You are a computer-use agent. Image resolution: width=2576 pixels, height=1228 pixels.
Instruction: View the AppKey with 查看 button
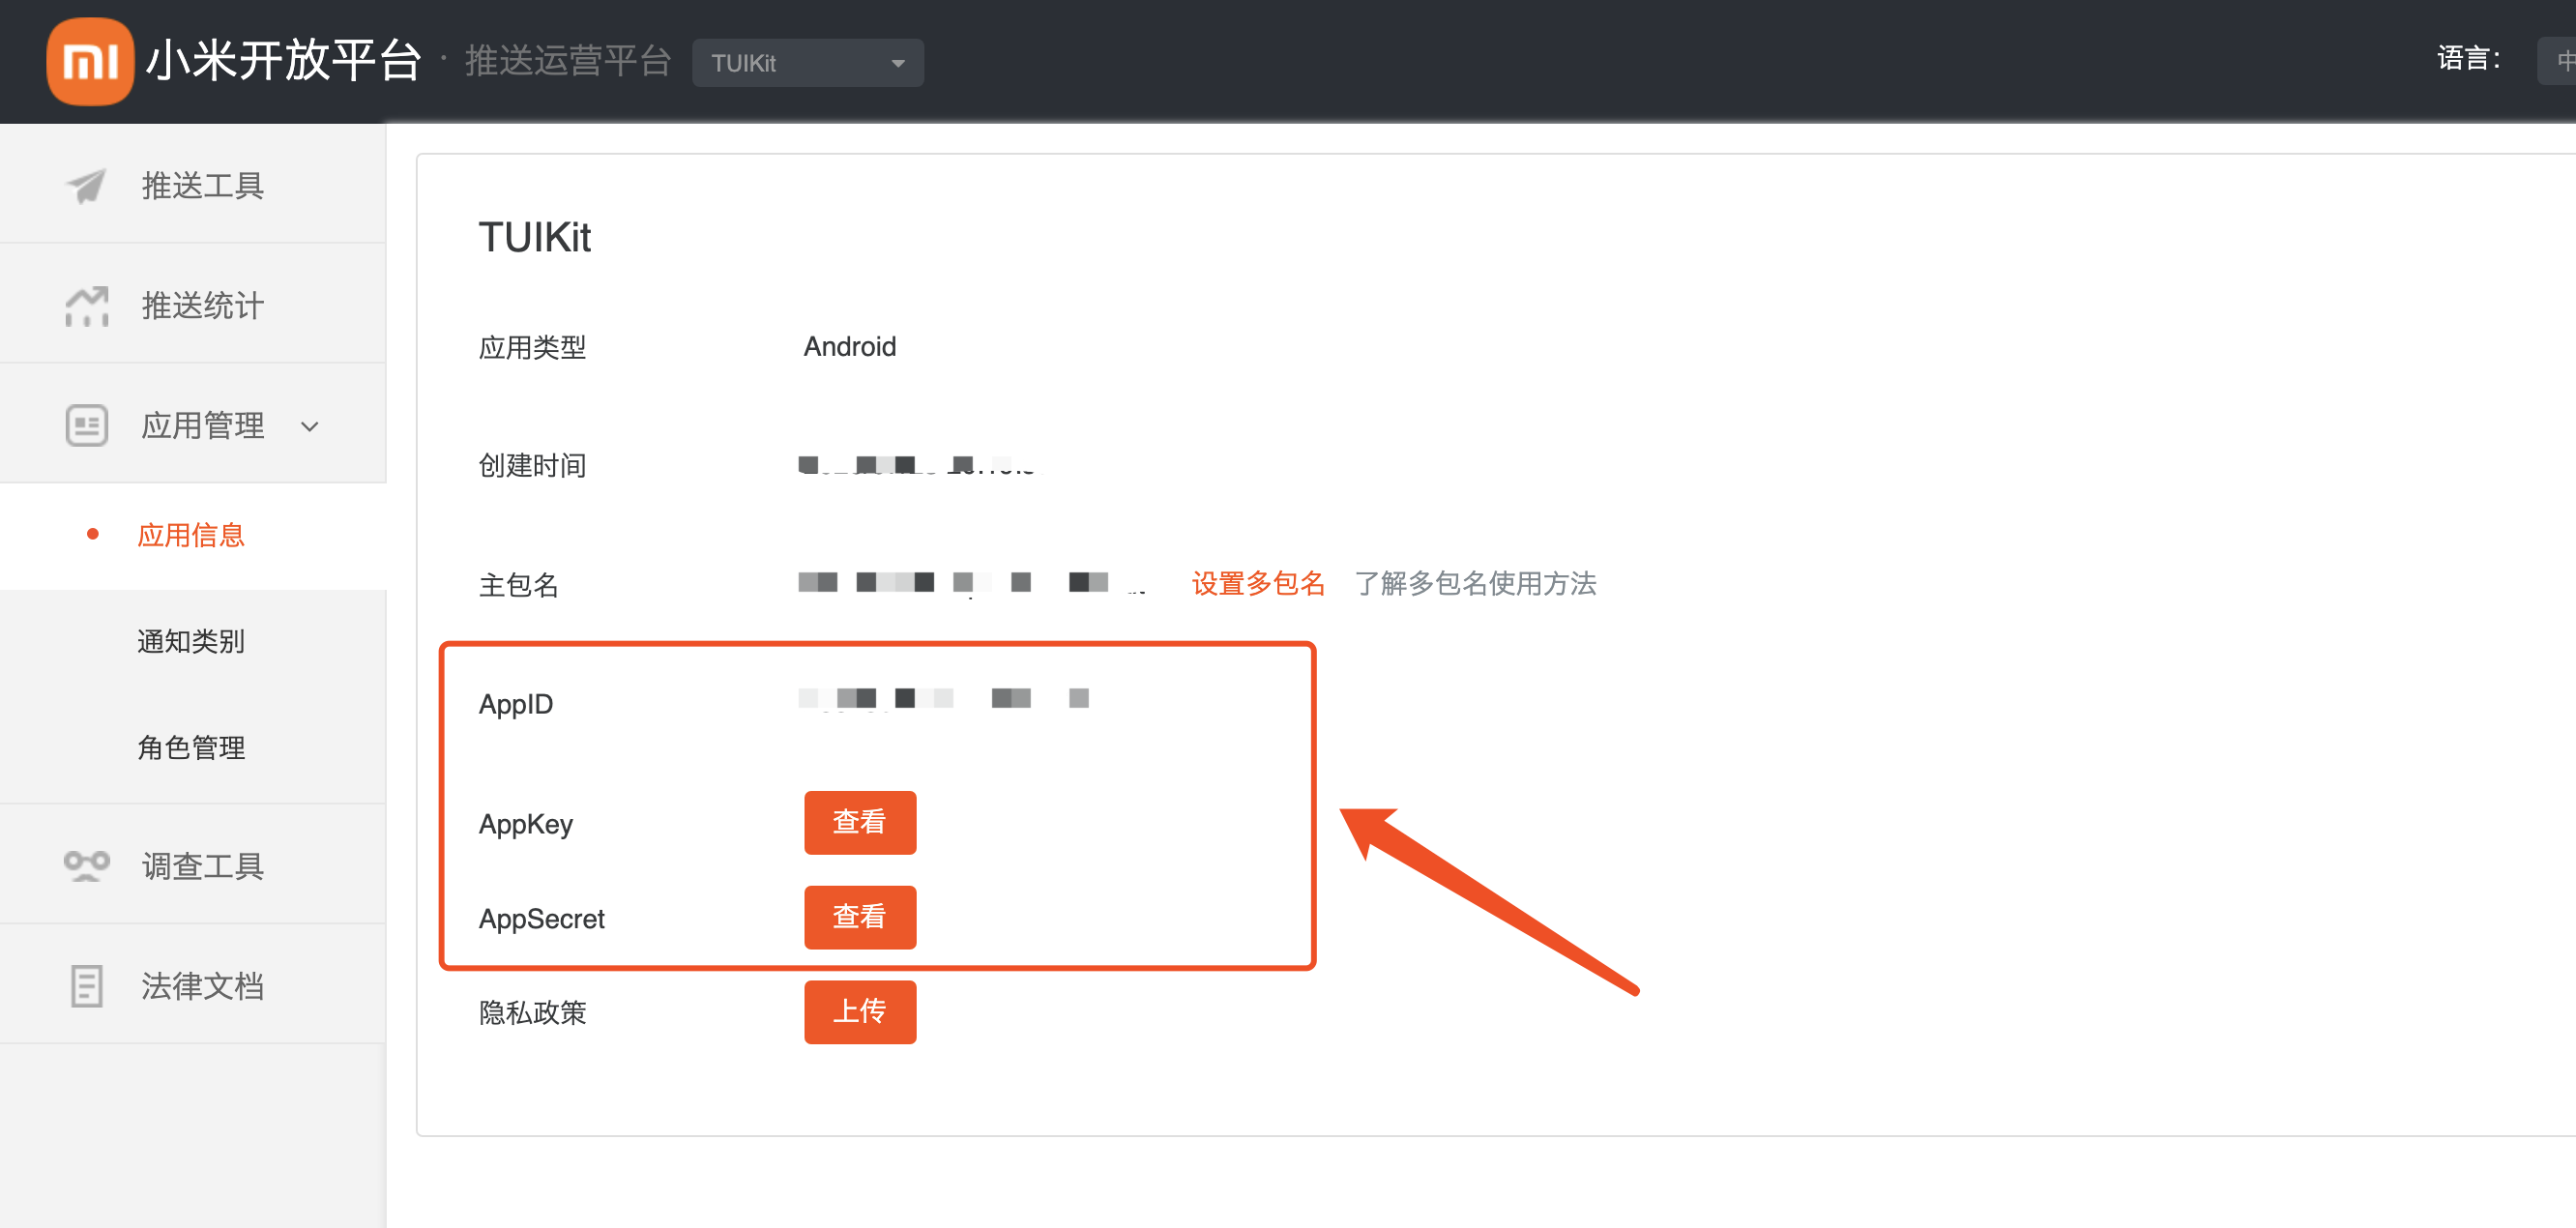[860, 822]
